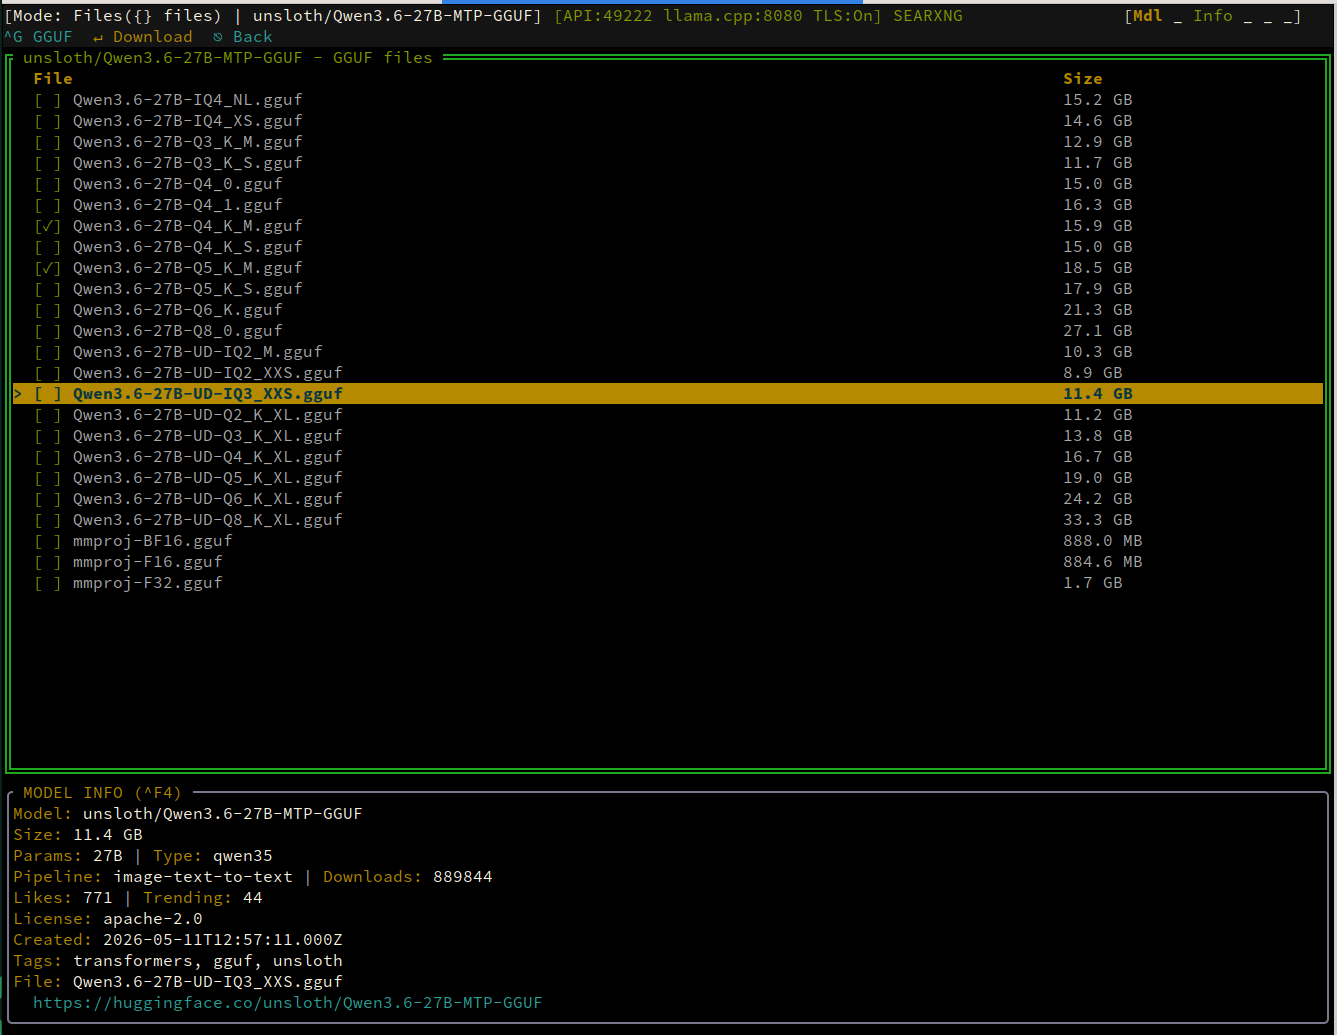The height and width of the screenshot is (1035, 1337).
Task: Select file name Qwen3.6-27B-Q3_K_S.gguf
Action: pyautogui.click(x=188, y=163)
